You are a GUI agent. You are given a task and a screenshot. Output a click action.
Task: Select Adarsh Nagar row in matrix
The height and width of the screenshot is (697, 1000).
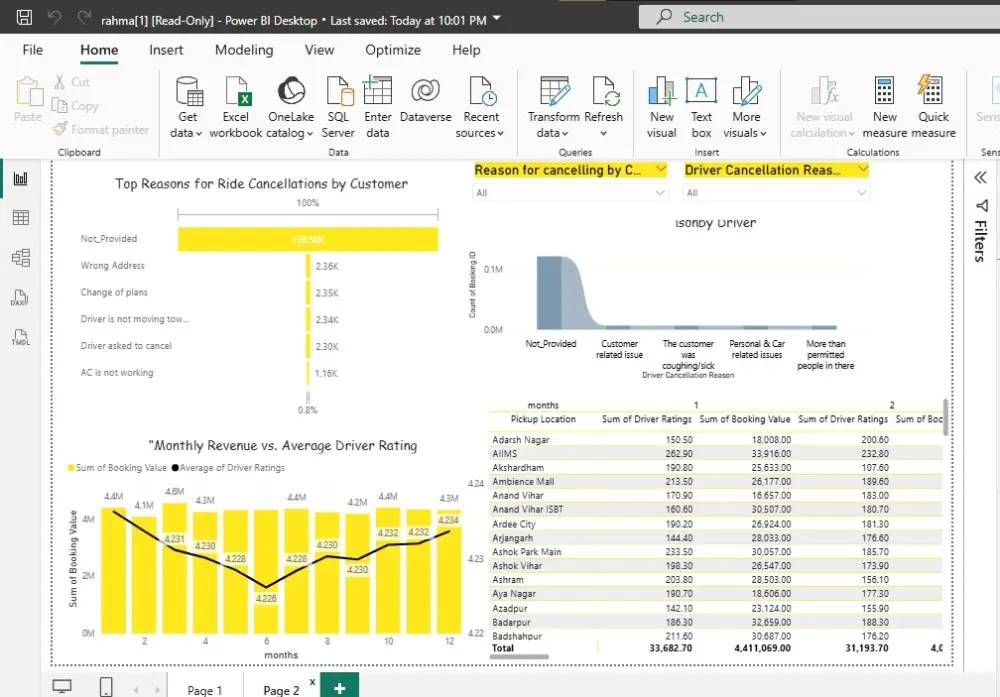[x=716, y=439]
